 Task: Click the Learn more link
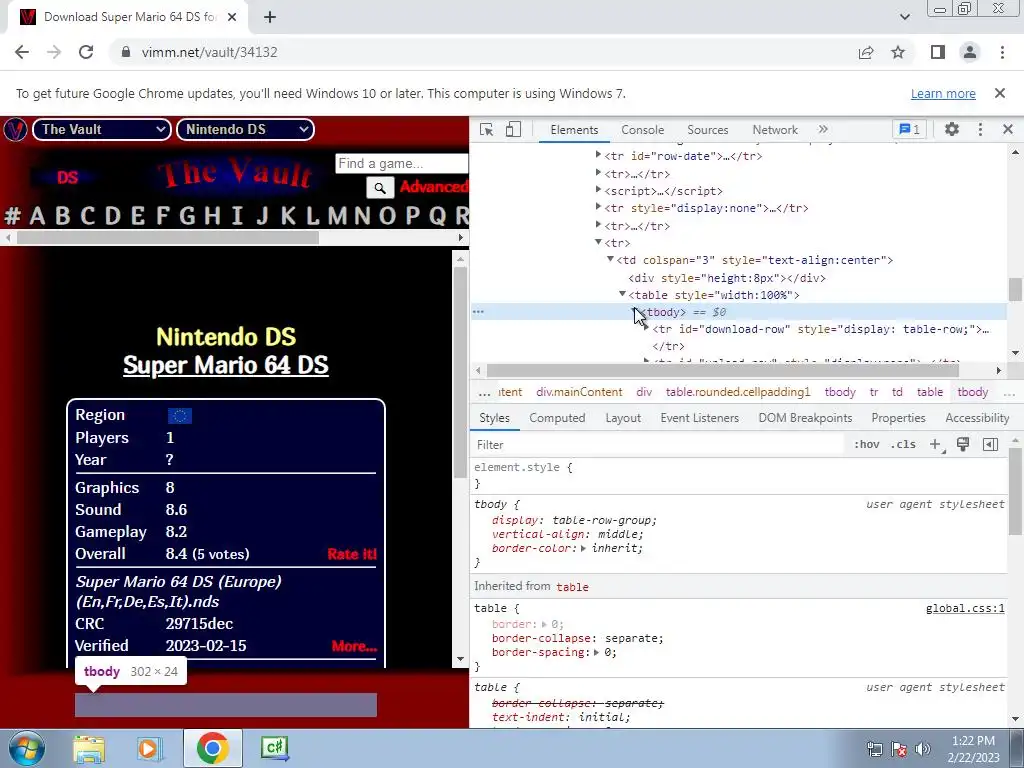pos(943,93)
